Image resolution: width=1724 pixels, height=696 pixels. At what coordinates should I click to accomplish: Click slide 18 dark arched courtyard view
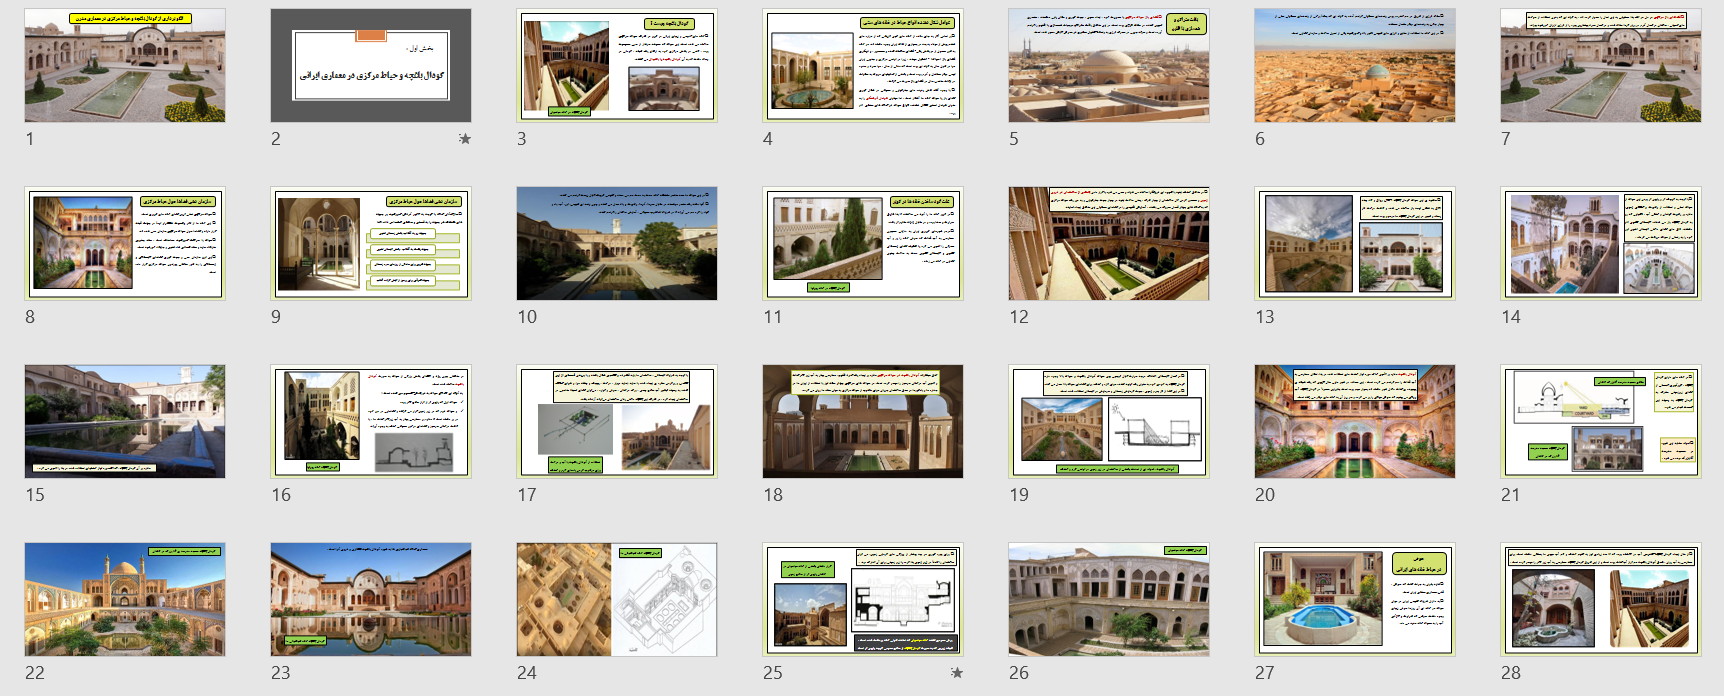[x=863, y=422]
